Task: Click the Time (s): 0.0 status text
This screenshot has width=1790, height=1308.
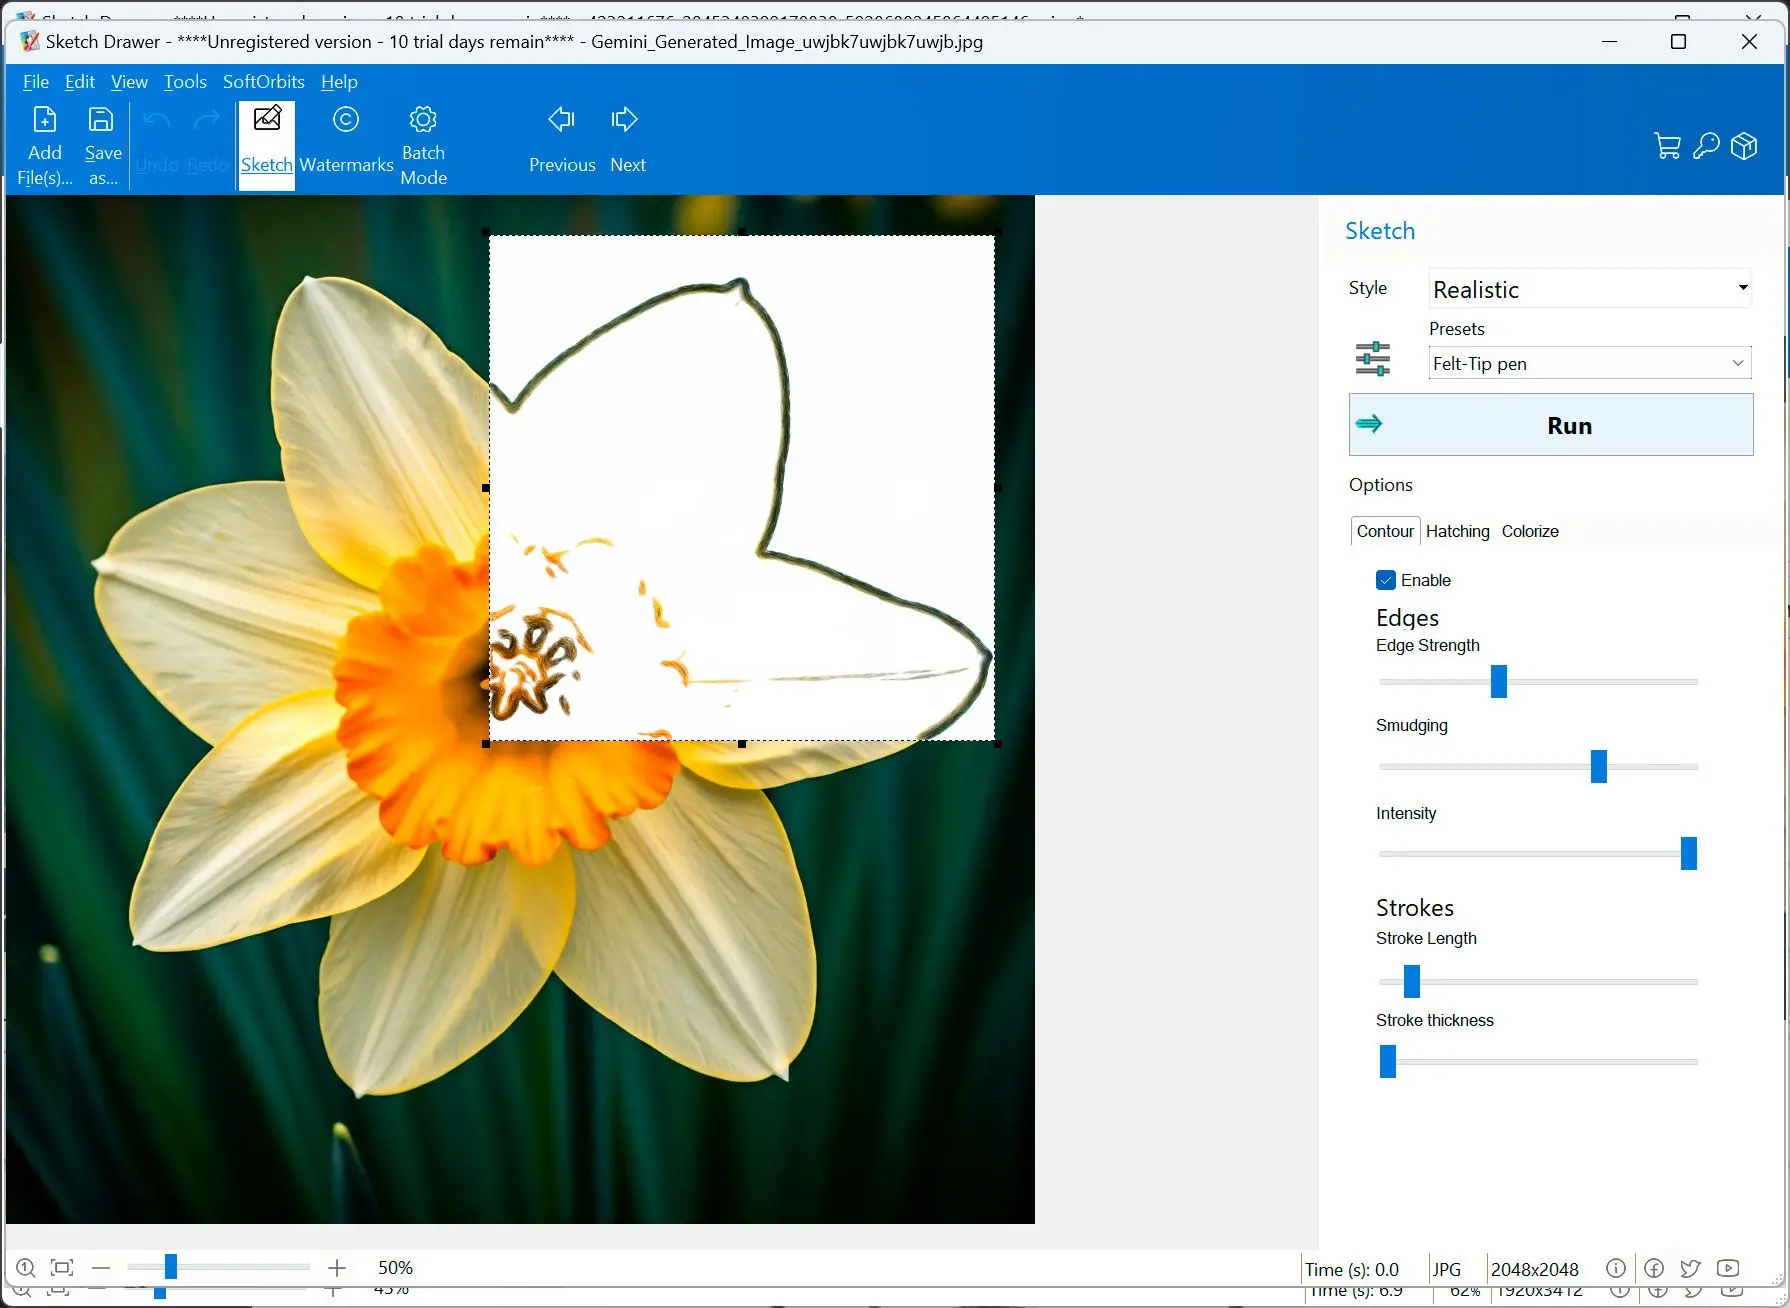Action: coord(1352,1269)
